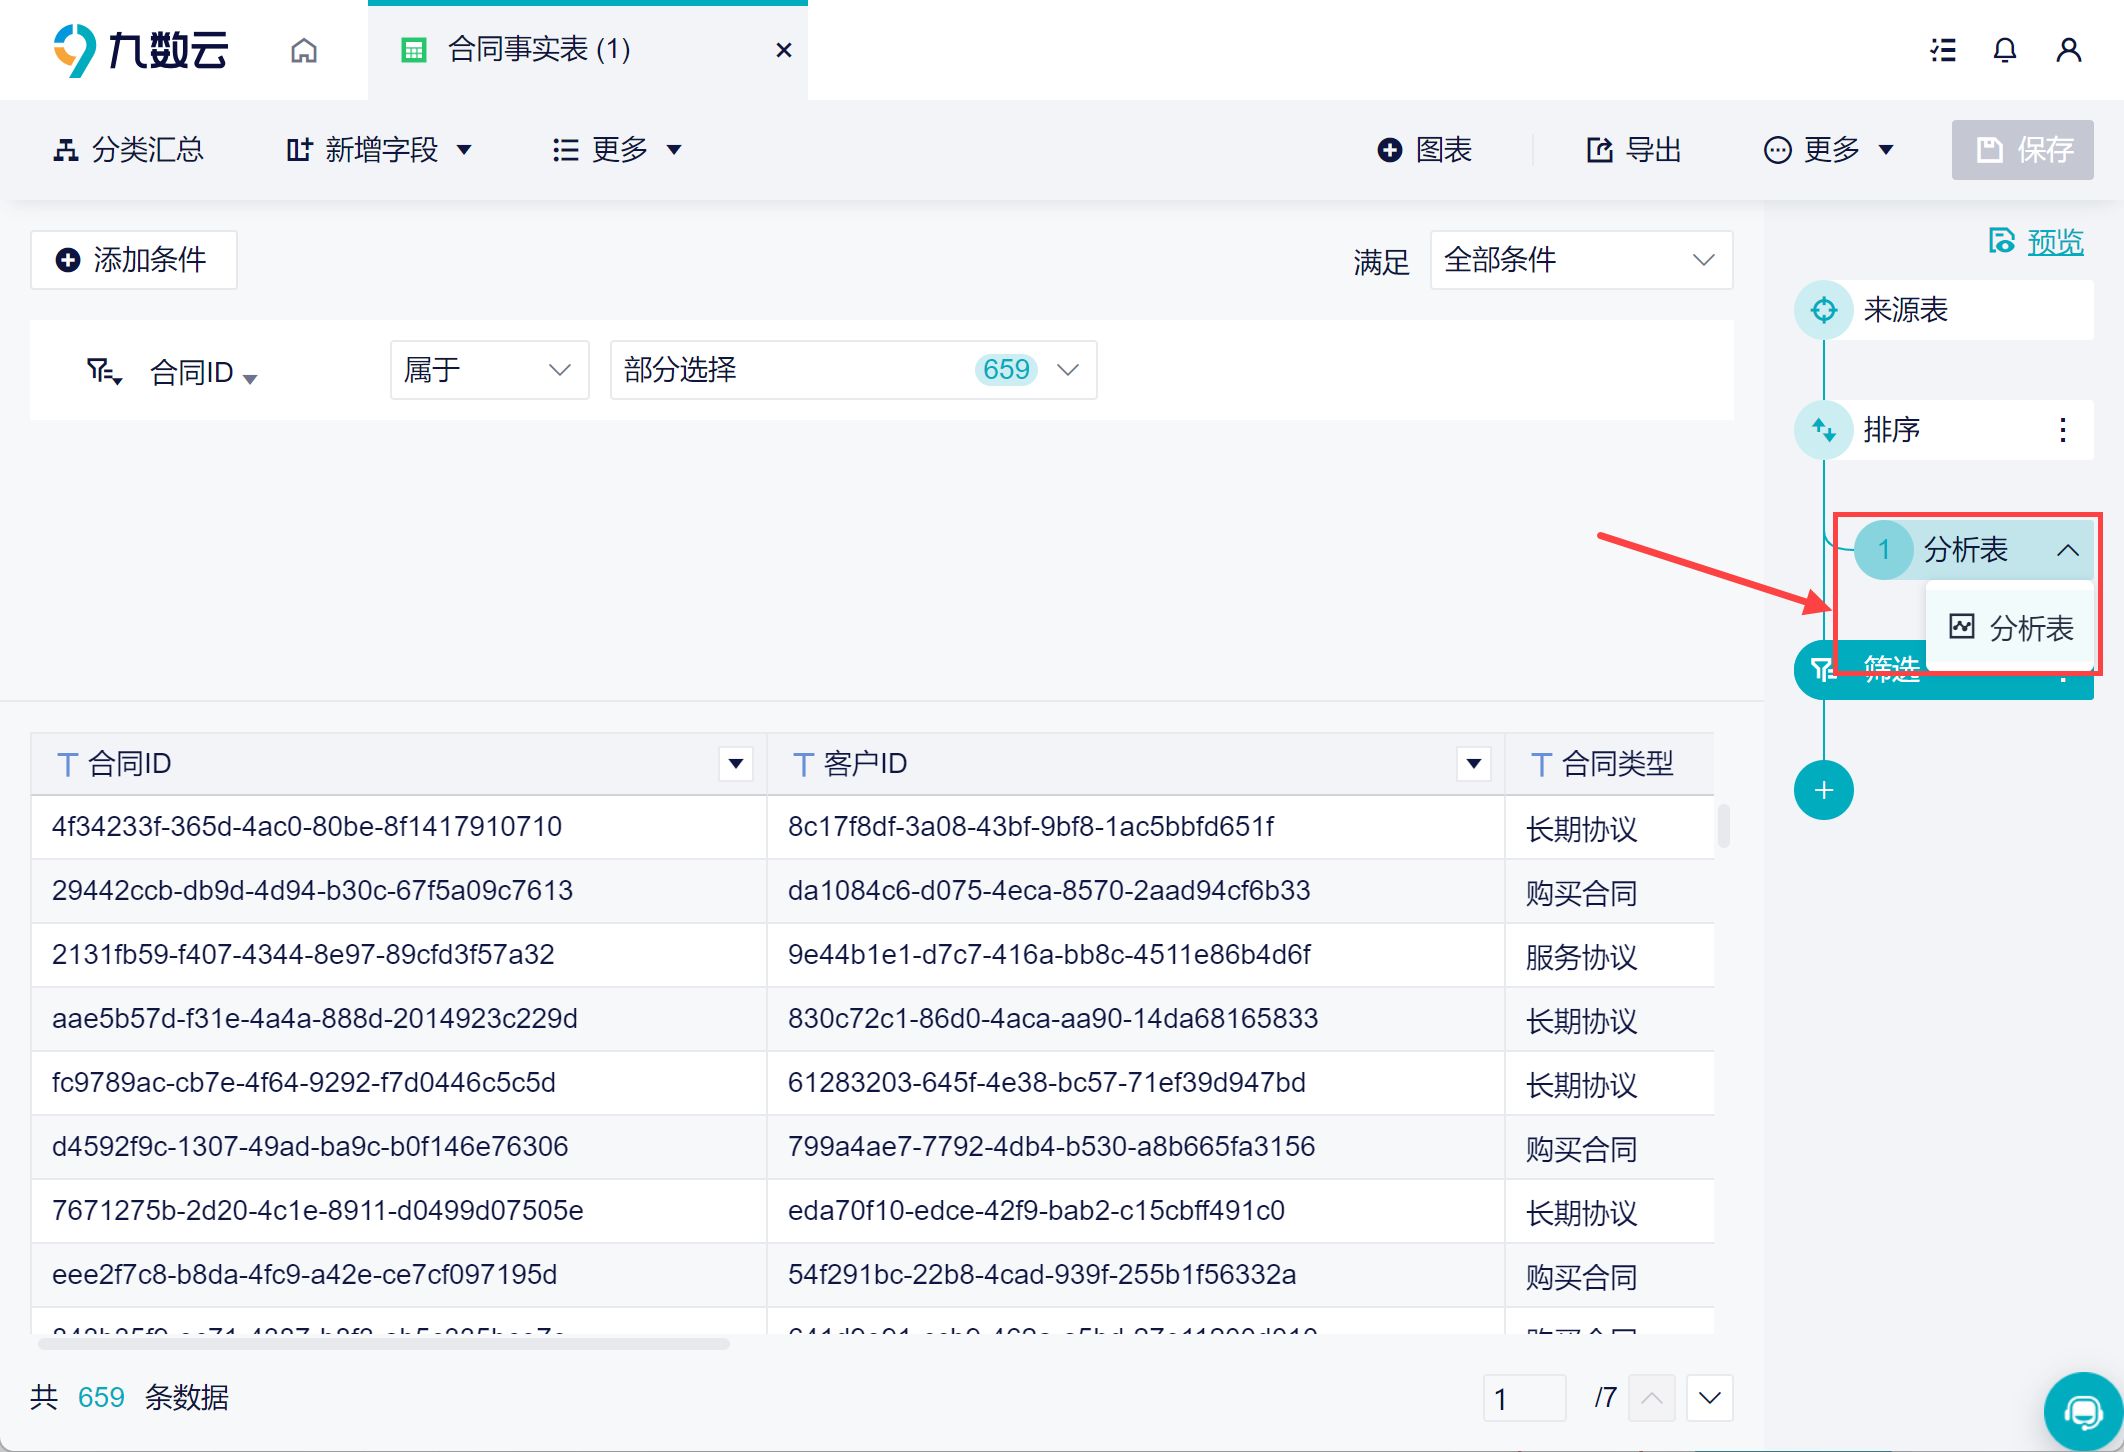Screen dimensions: 2124x1452
Task: Open the 全部条件 dropdown
Action: (x=1580, y=260)
